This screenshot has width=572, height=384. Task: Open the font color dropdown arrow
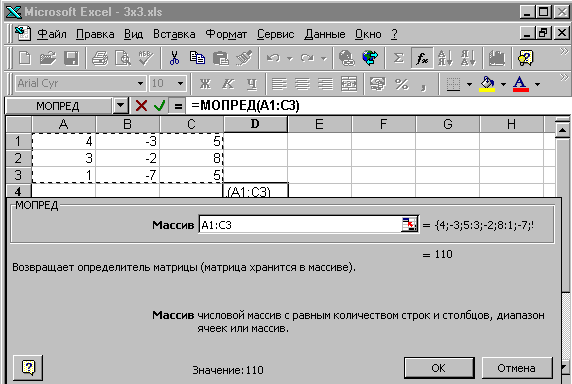tap(537, 85)
